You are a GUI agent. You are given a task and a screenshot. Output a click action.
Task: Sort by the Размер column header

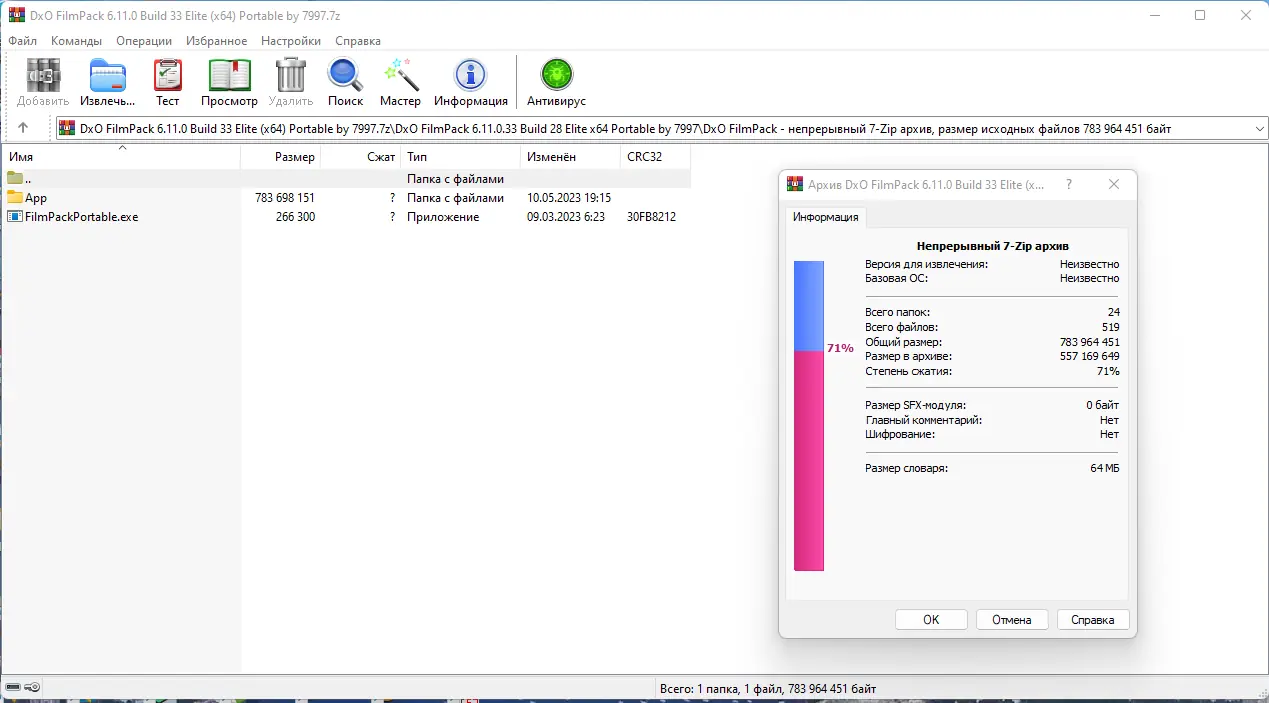point(281,157)
